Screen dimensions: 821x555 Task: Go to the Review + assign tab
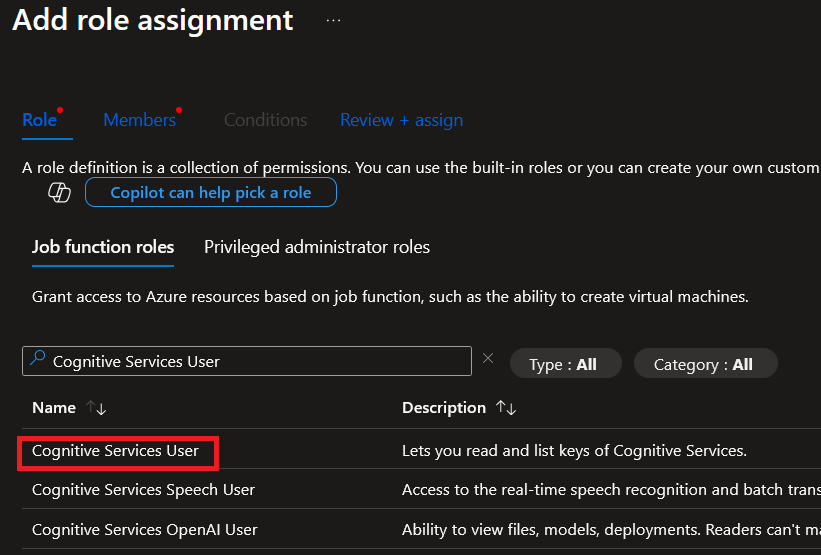402,120
